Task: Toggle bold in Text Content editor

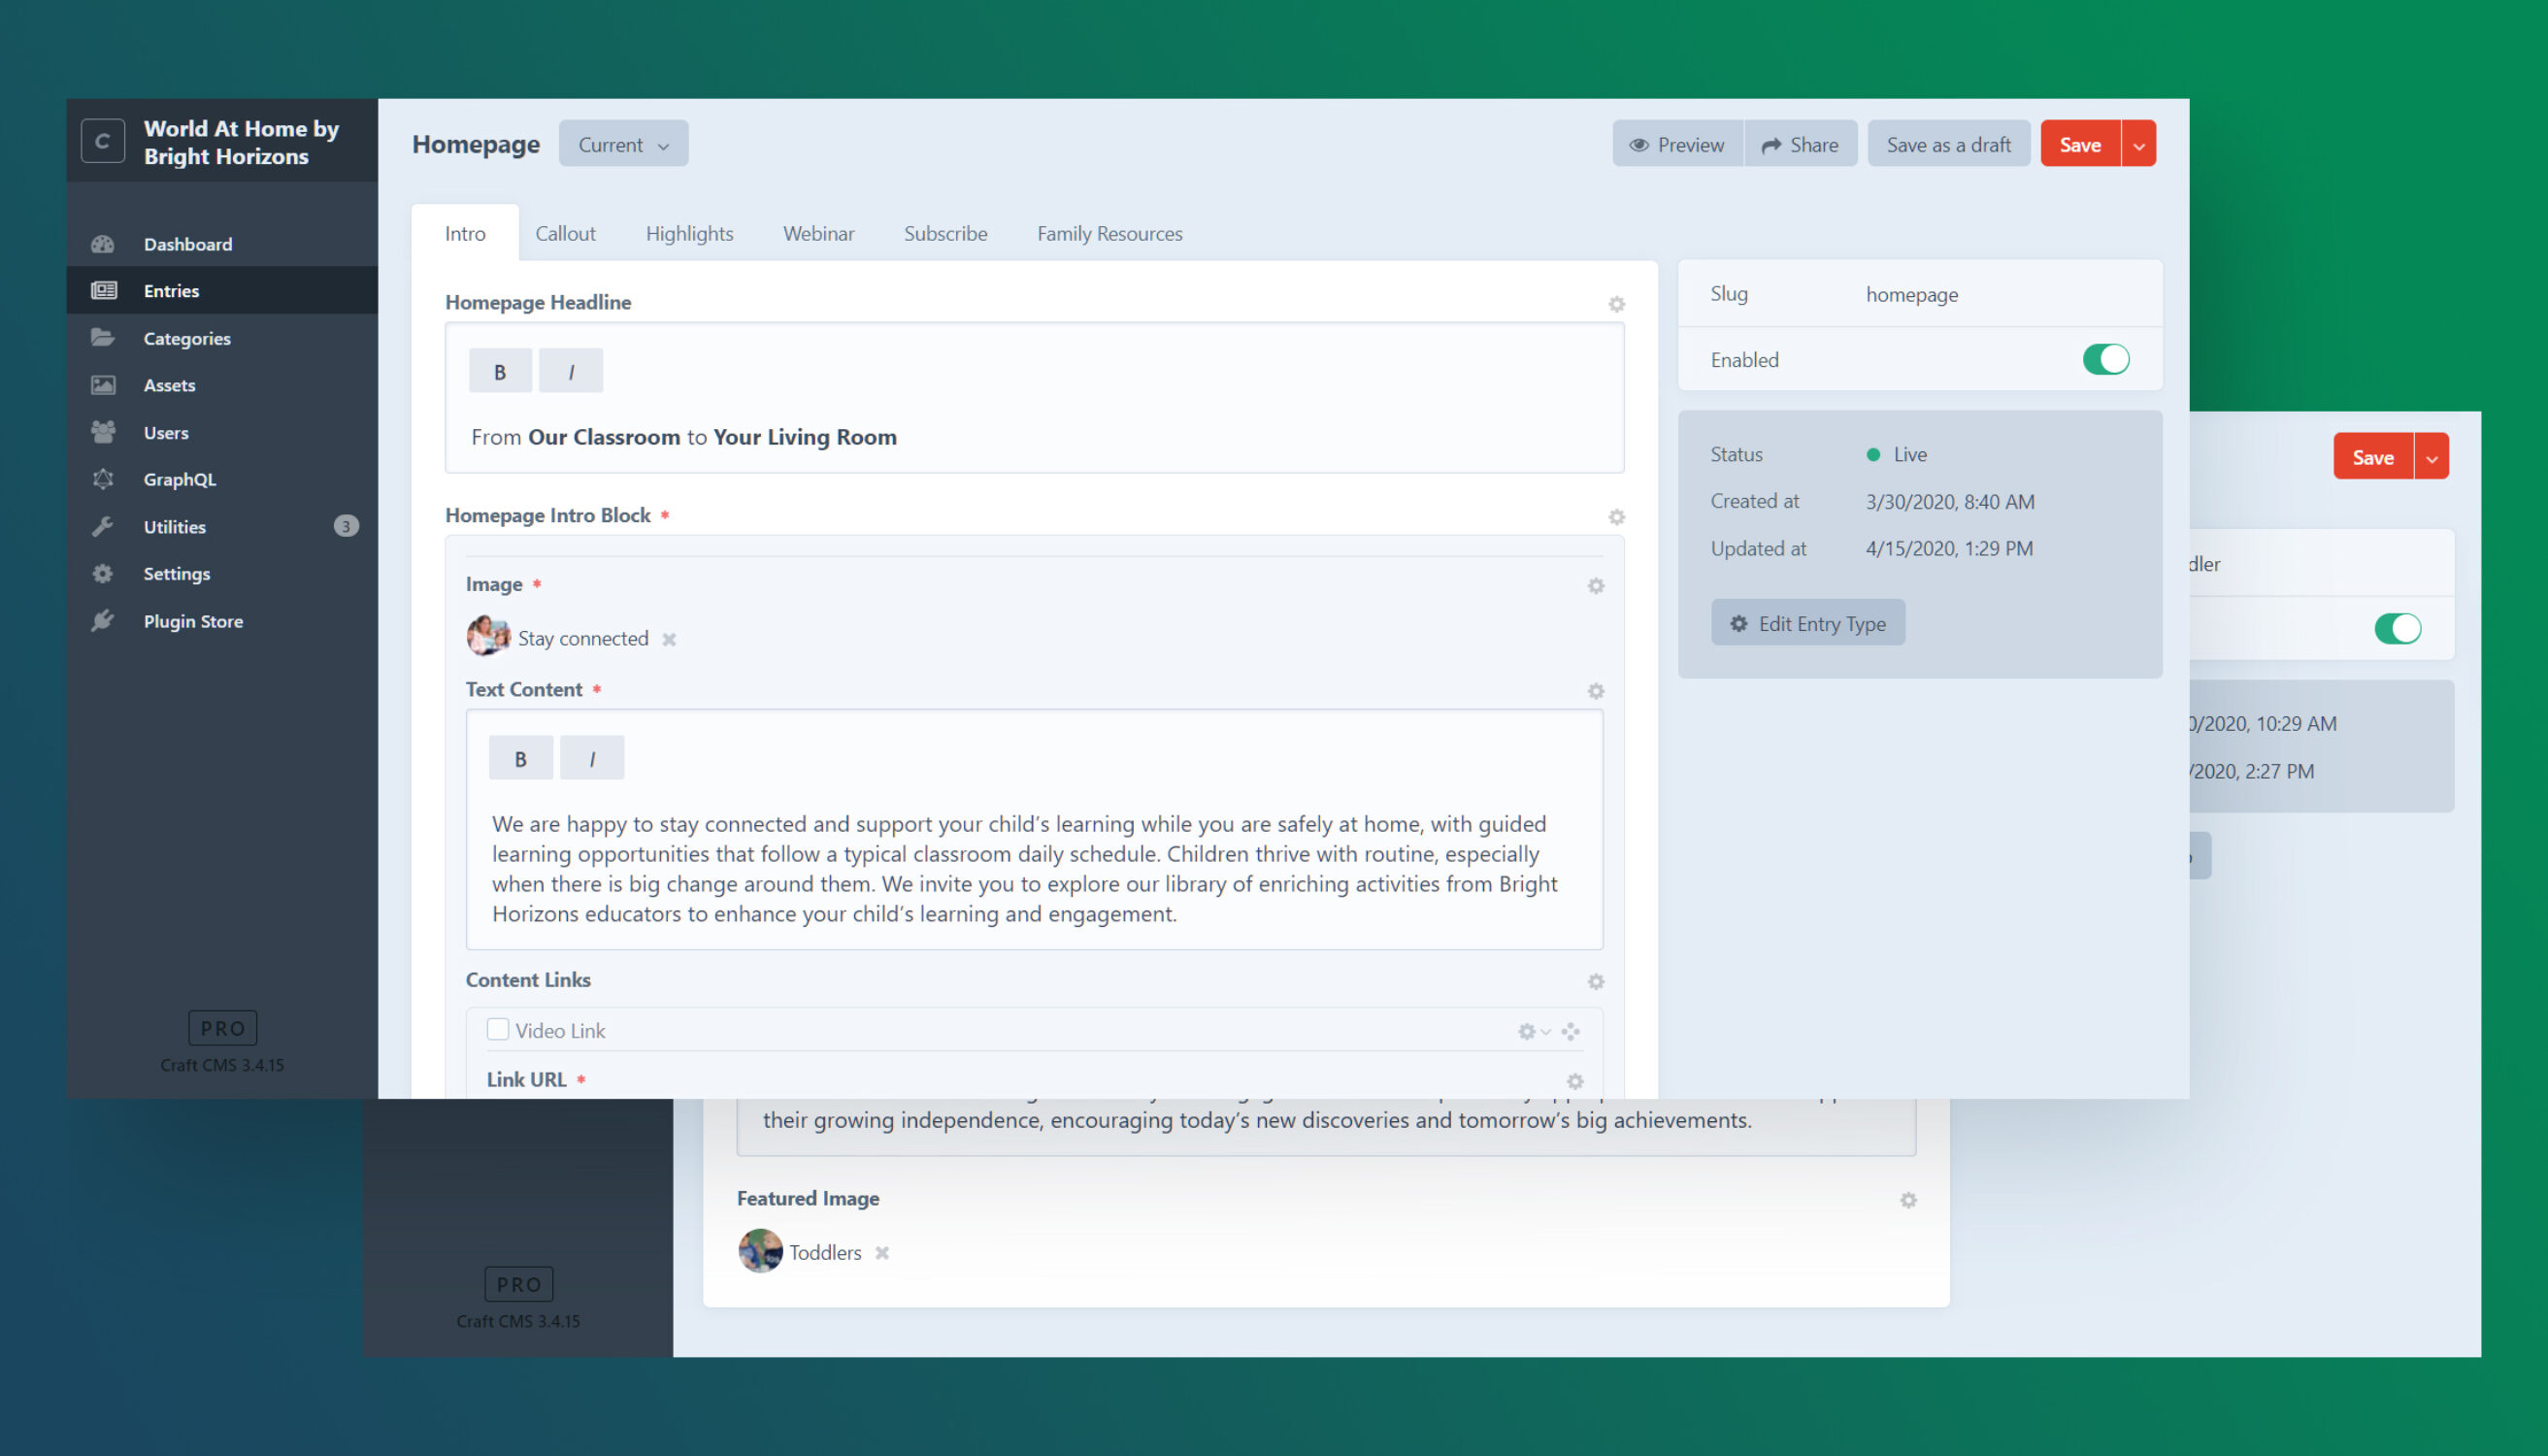Action: [x=521, y=758]
